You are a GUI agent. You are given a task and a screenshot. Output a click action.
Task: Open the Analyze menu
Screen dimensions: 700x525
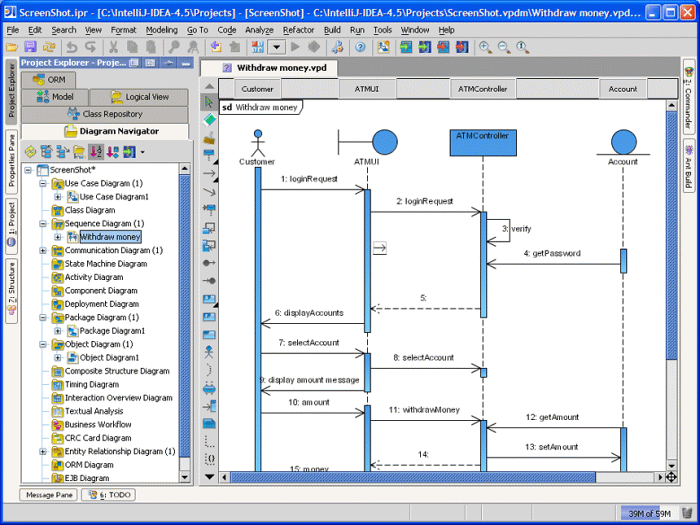point(259,30)
